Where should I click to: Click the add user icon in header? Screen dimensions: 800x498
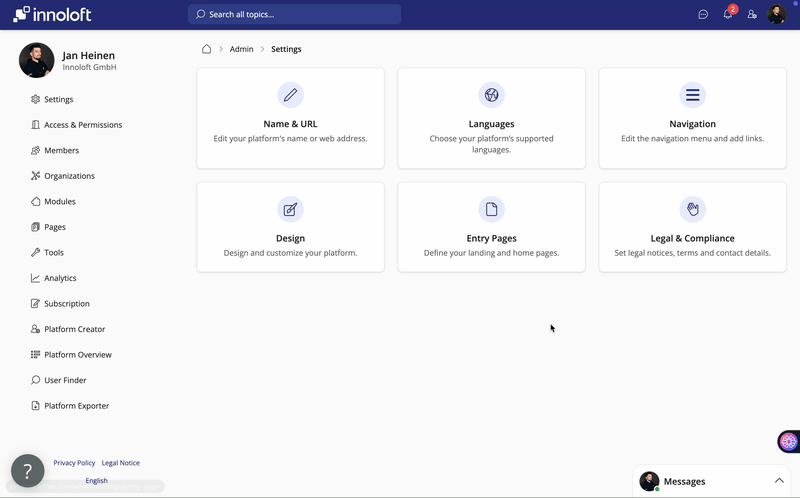(x=752, y=14)
